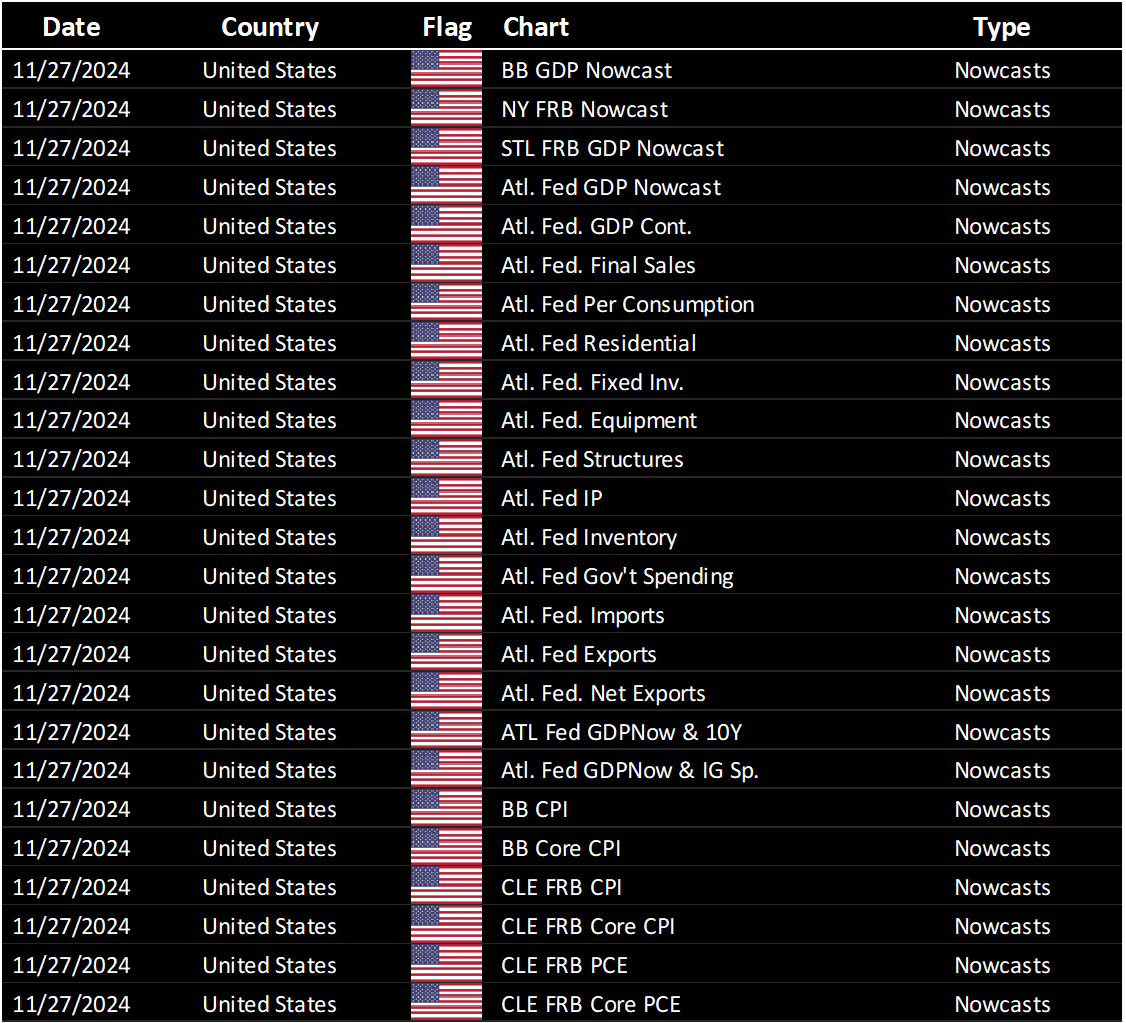This screenshot has height=1023, width=1126.
Task: Select the flag next to BB Core CPI
Action: (446, 848)
